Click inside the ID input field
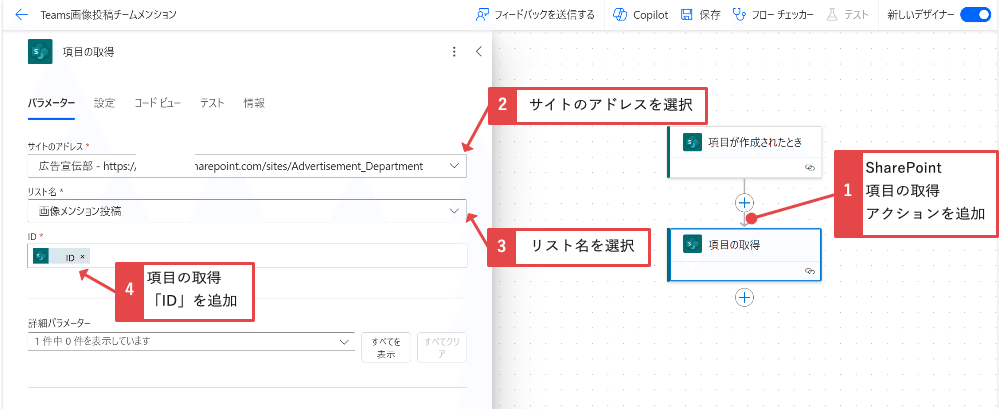 pyautogui.click(x=247, y=256)
